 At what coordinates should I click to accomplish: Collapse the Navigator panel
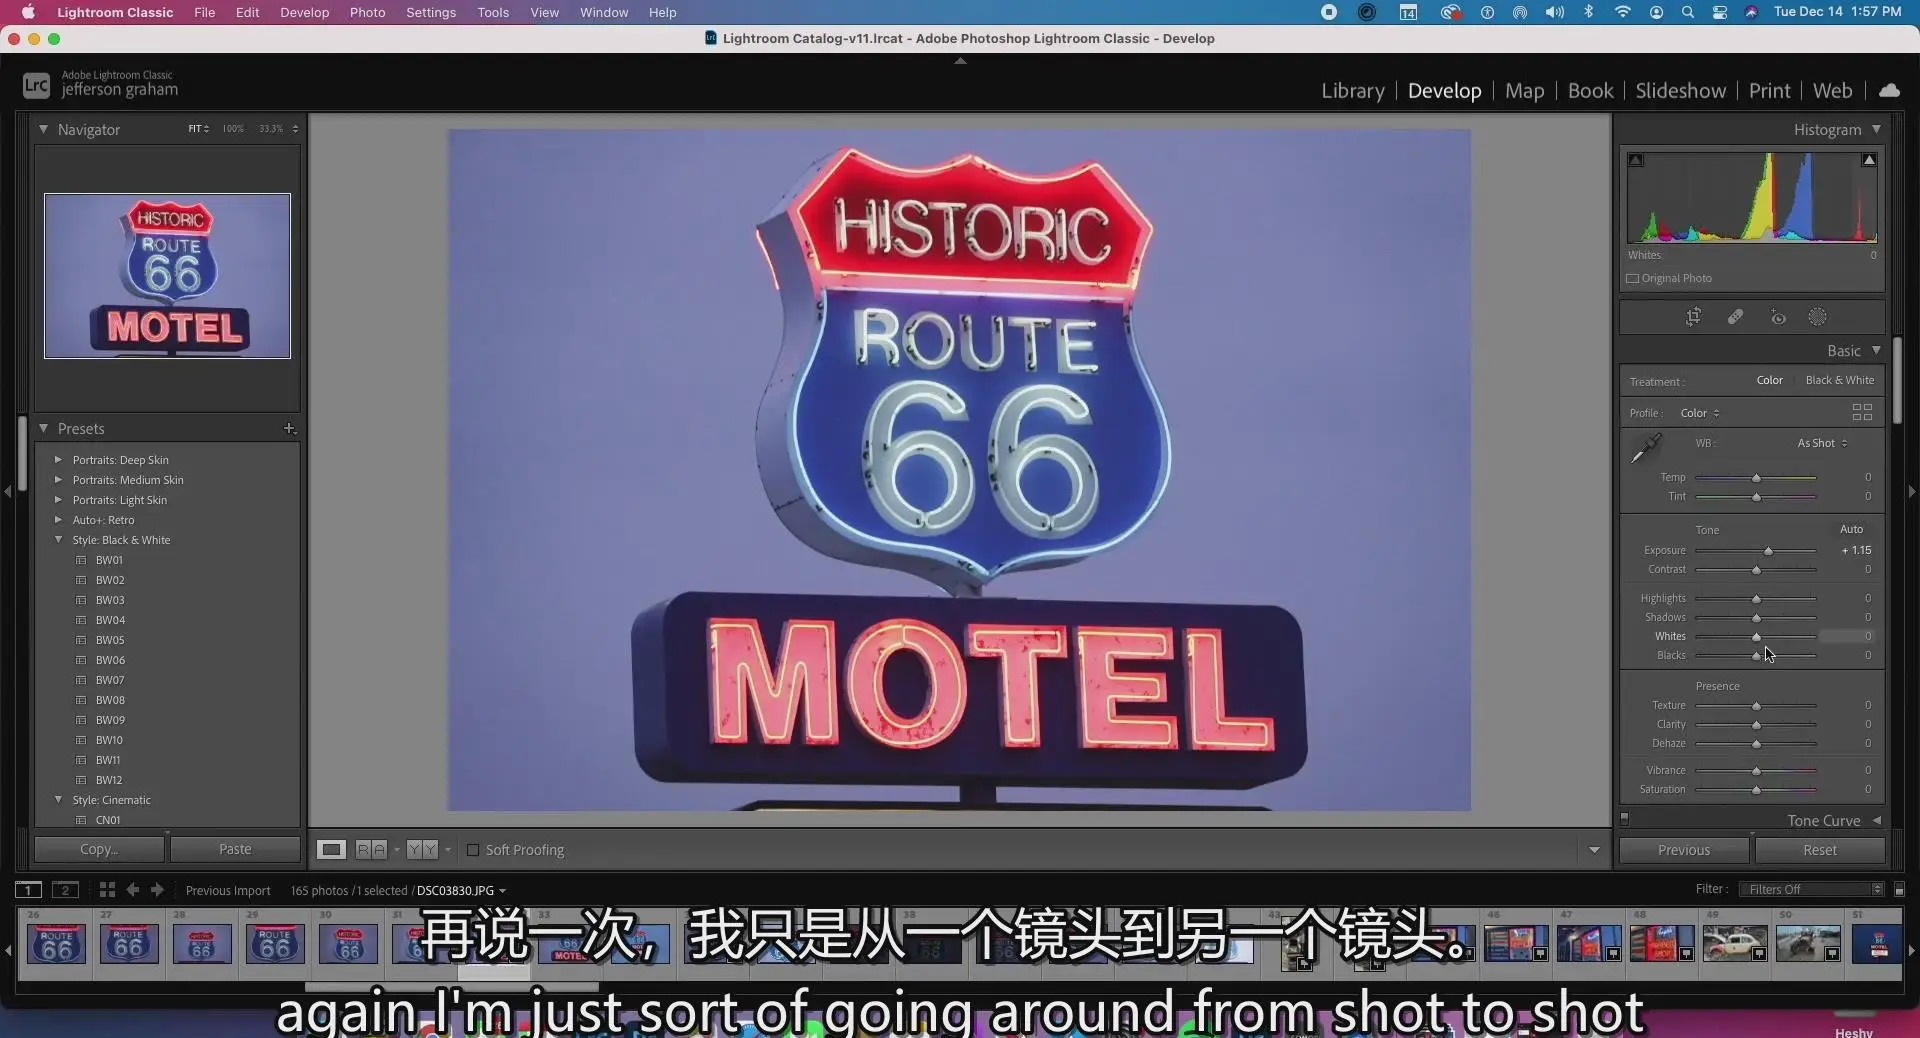(x=43, y=129)
